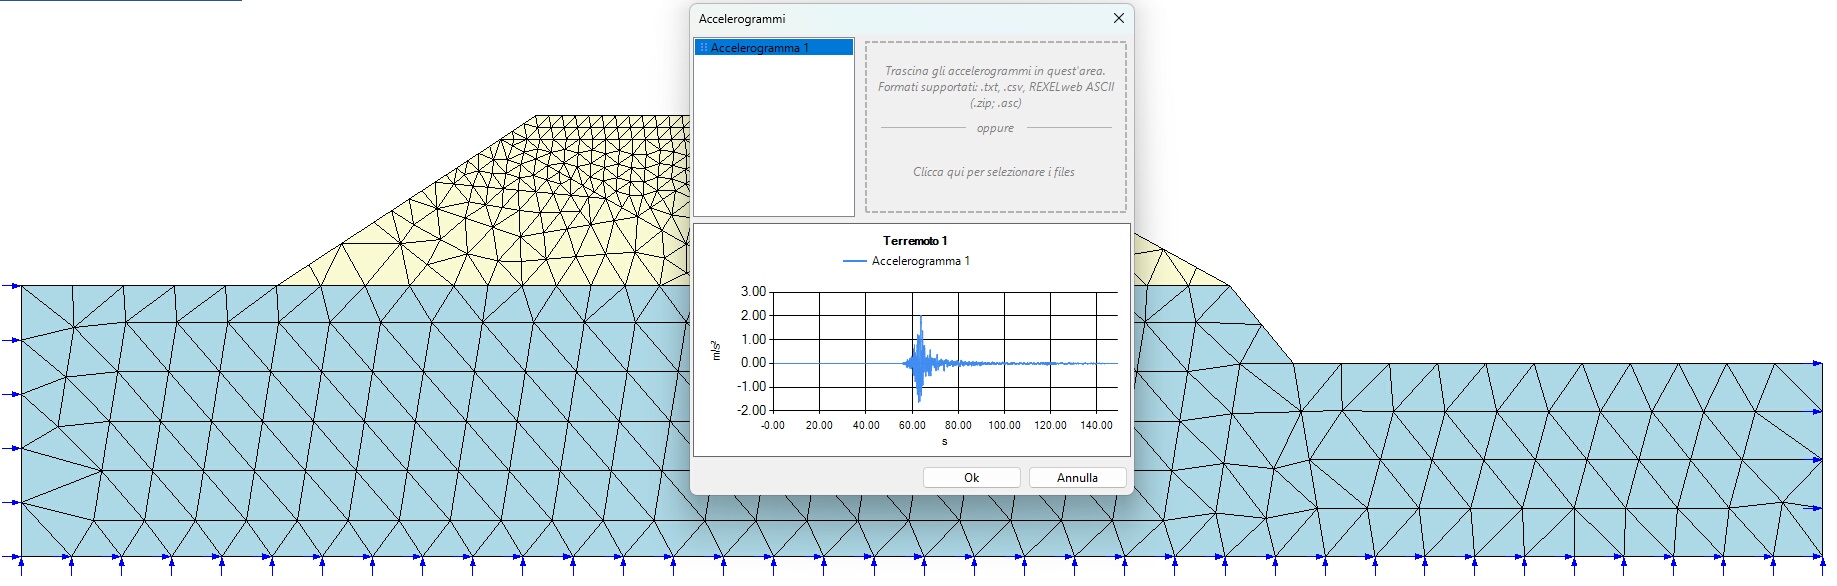Viewport: 1837px width, 586px height.
Task: Click the 3.00 label on acceleration axis
Action: [753, 292]
